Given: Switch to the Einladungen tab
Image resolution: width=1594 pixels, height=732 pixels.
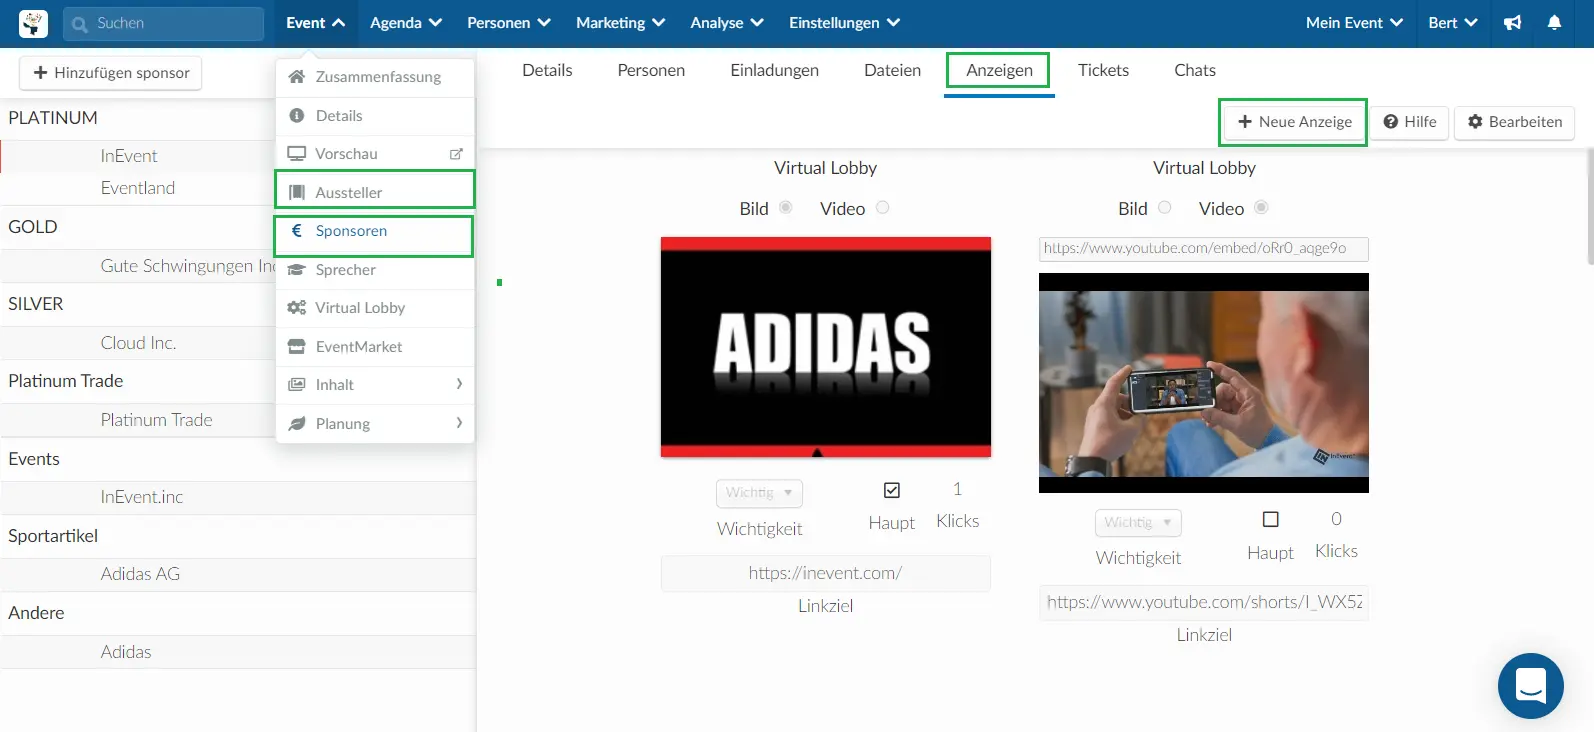Looking at the screenshot, I should point(774,70).
